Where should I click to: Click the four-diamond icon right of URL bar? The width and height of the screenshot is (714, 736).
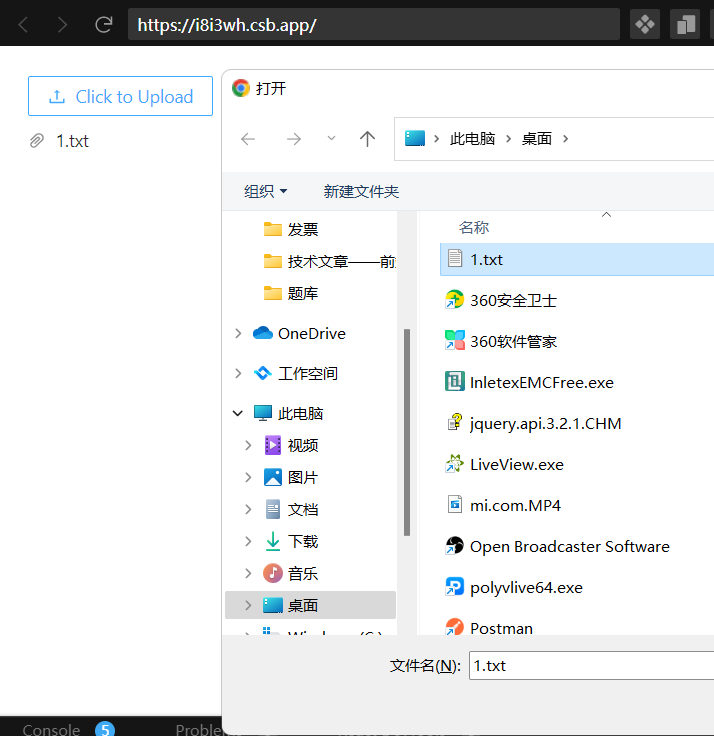(x=645, y=24)
